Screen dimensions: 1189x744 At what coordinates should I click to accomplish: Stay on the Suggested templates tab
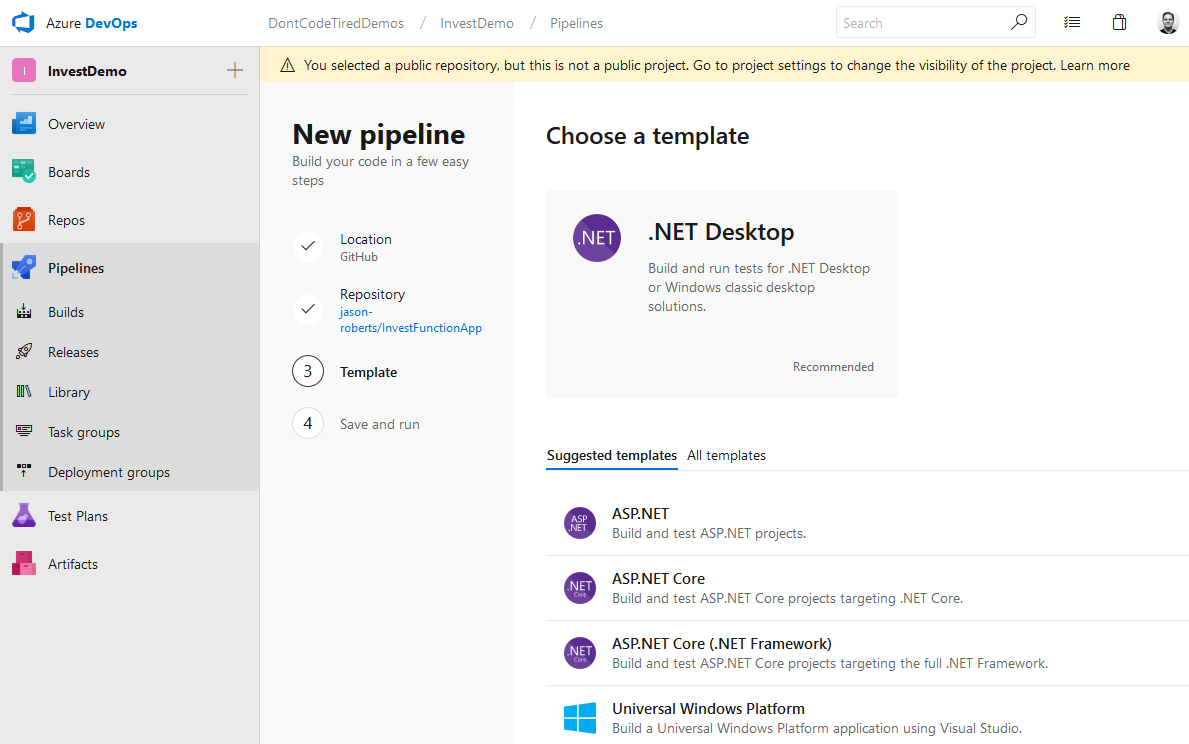tap(611, 455)
